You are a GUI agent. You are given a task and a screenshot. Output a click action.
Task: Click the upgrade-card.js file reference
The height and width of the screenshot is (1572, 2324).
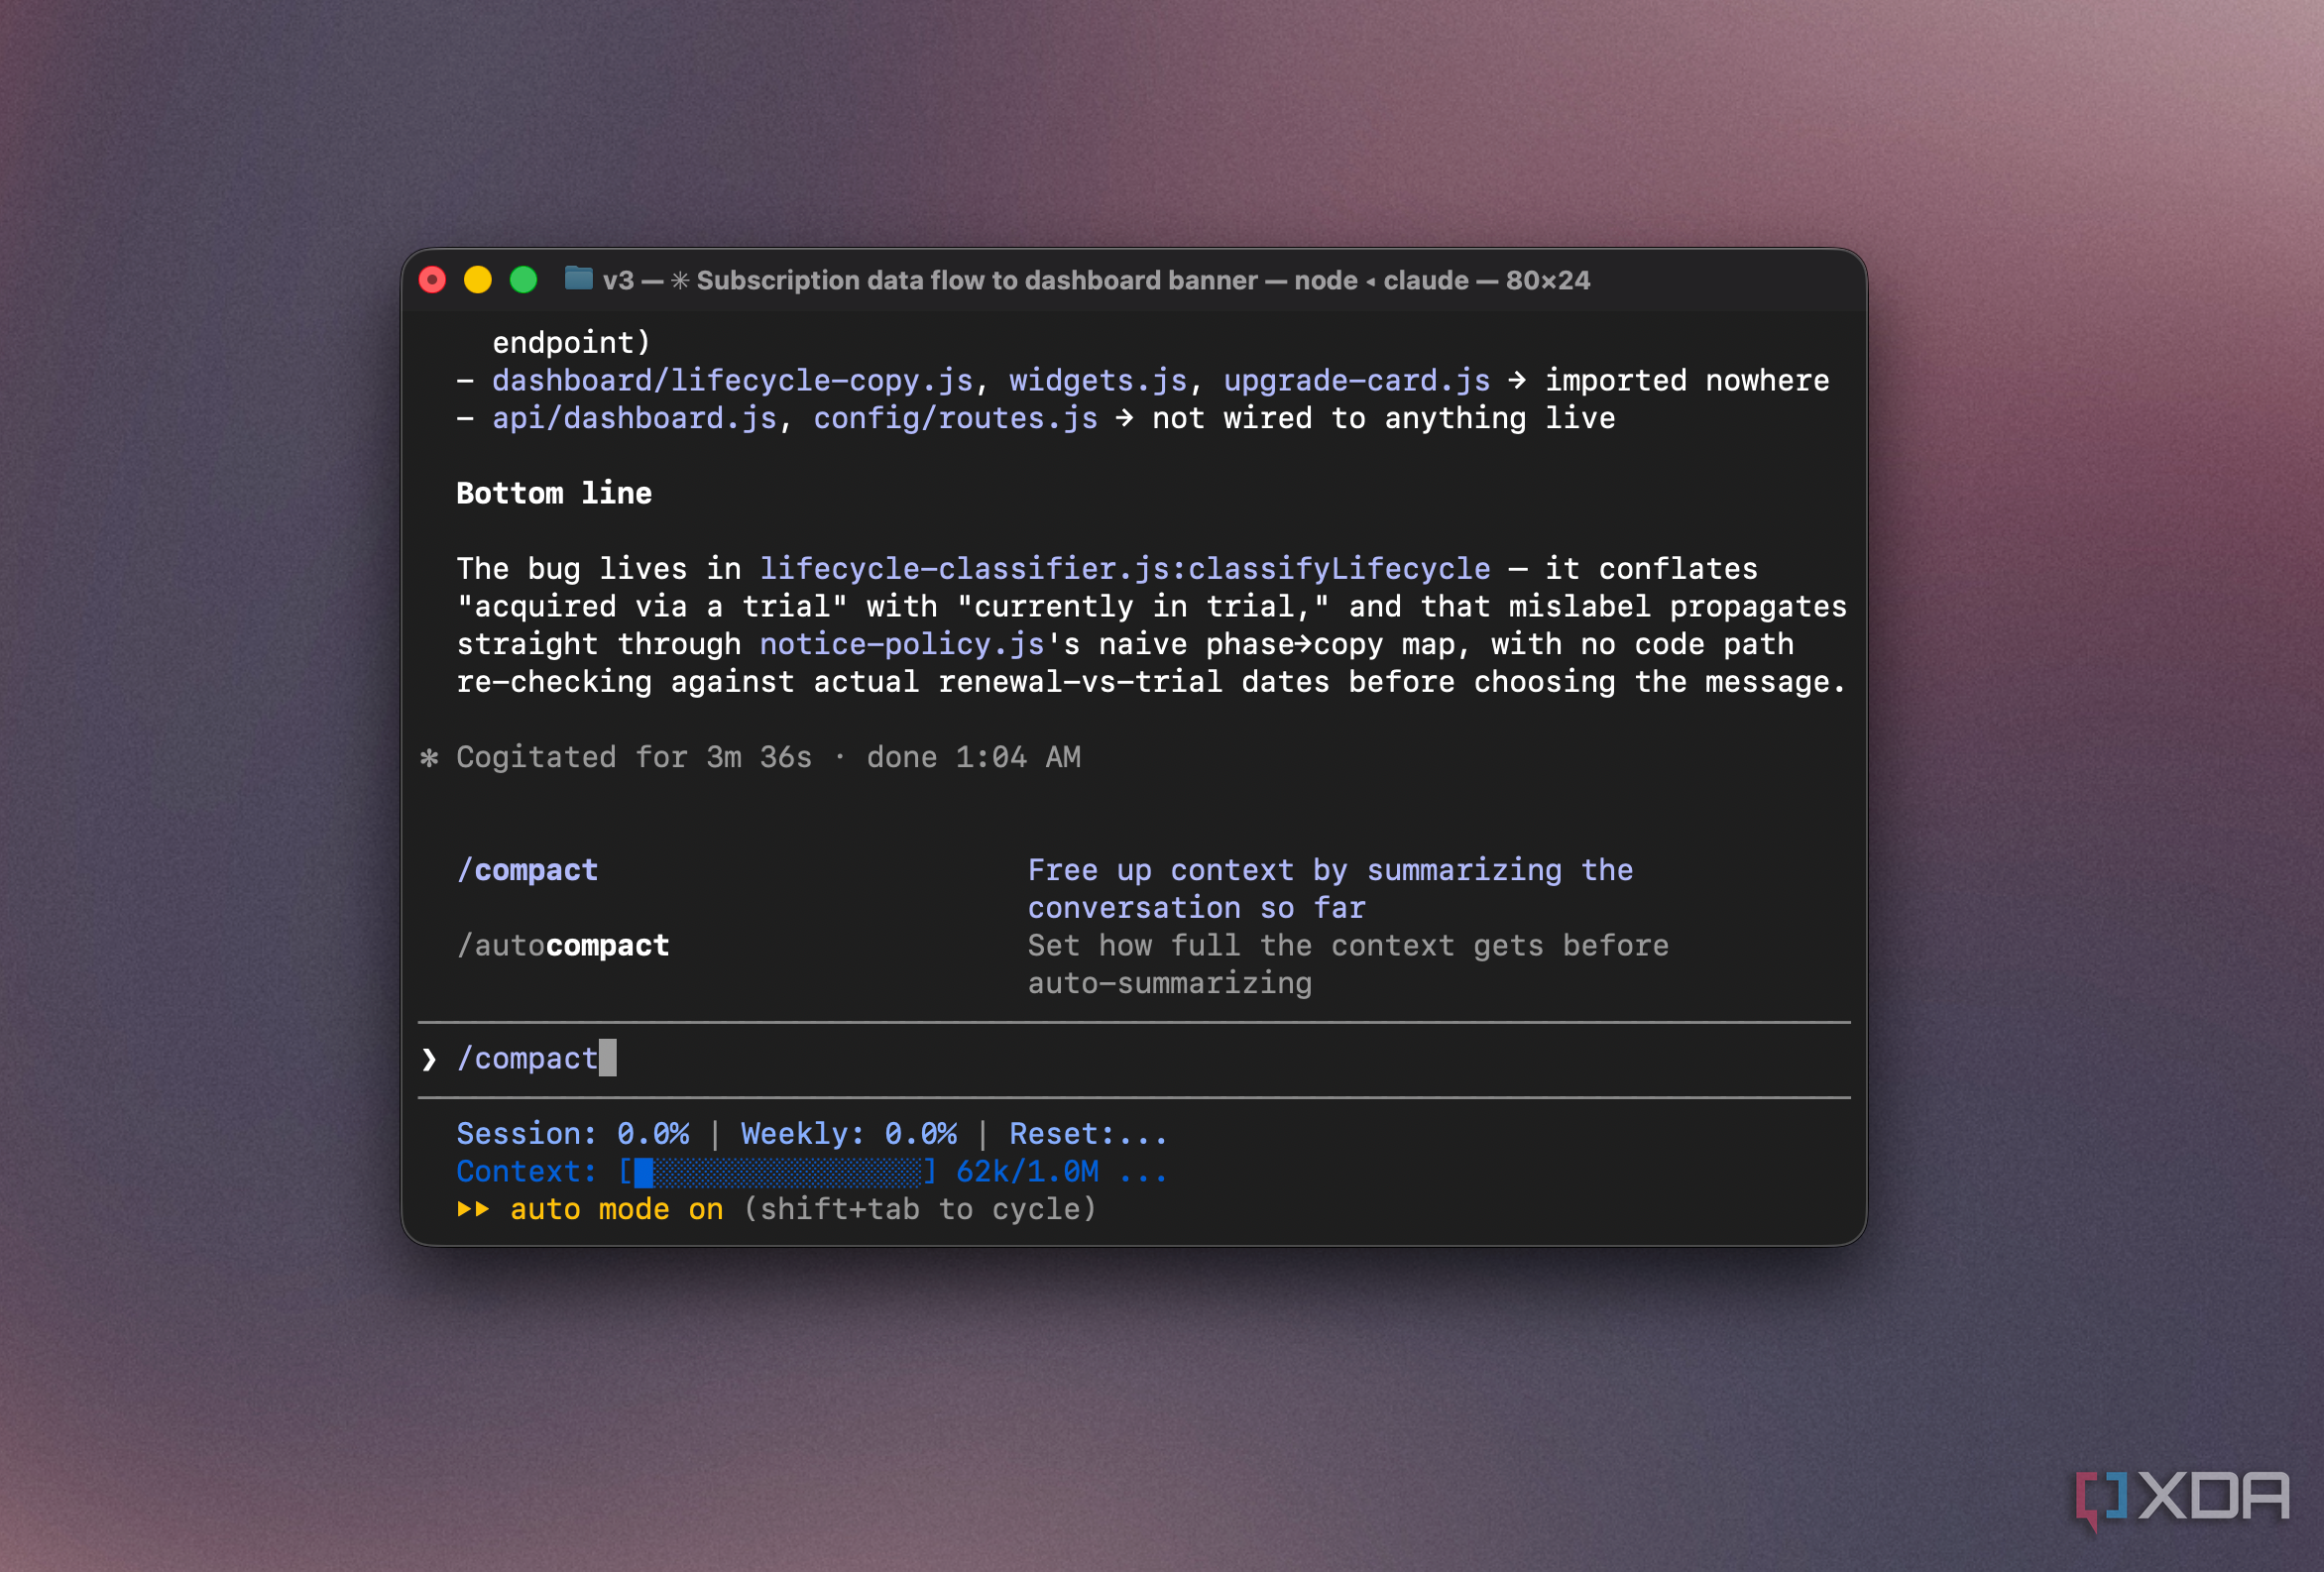click(x=1357, y=381)
